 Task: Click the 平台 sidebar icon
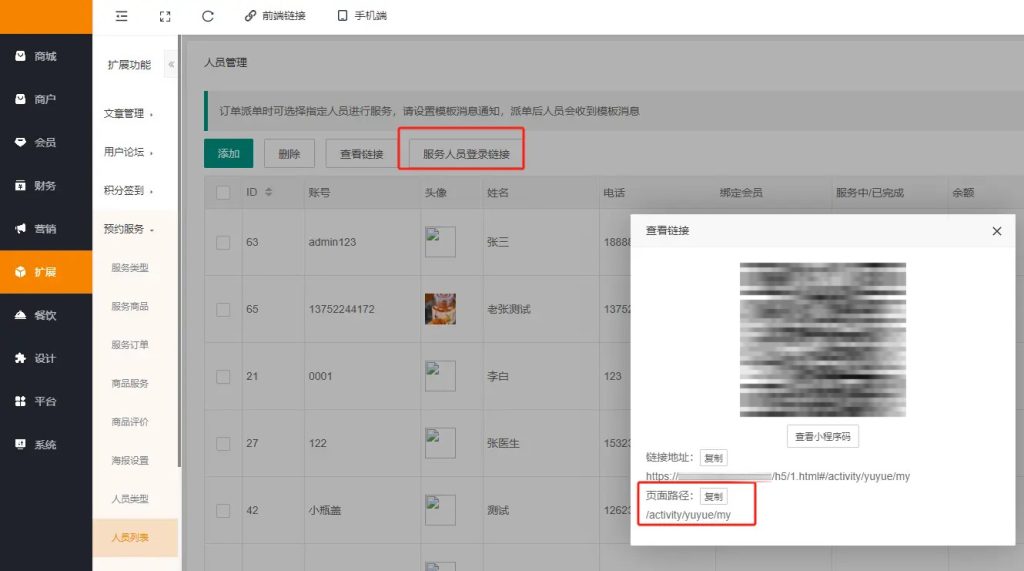pyautogui.click(x=20, y=401)
